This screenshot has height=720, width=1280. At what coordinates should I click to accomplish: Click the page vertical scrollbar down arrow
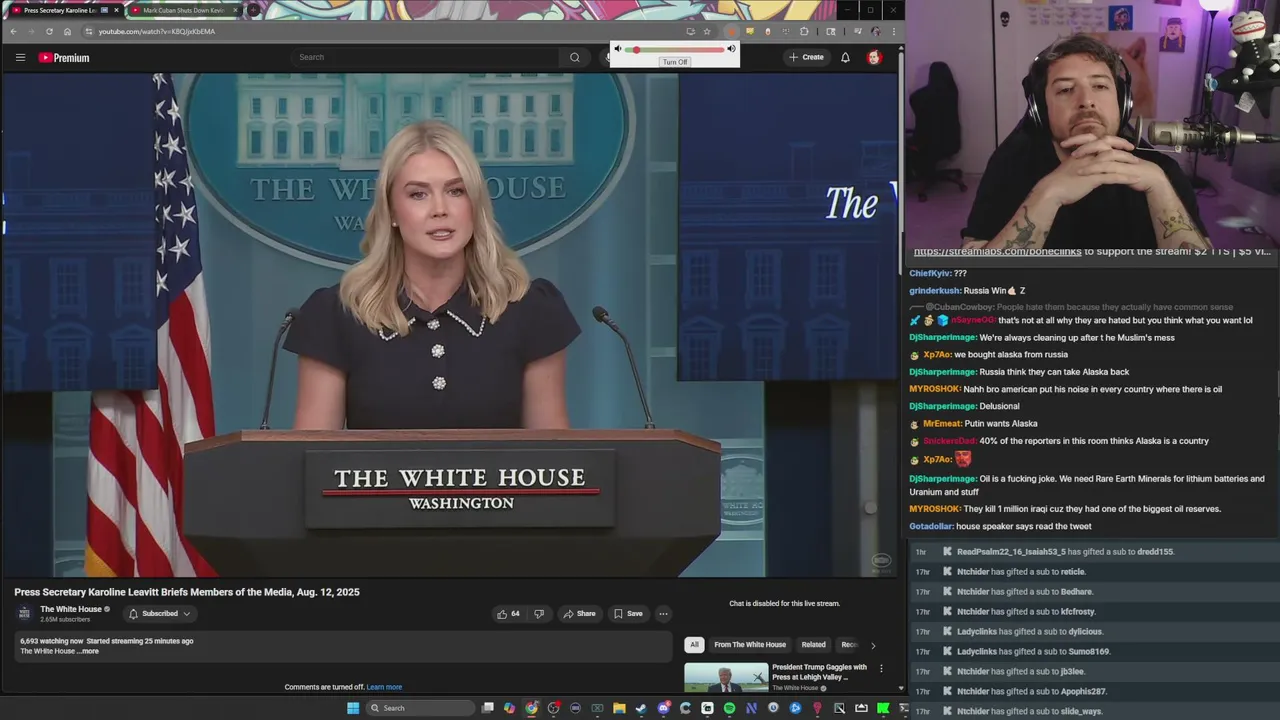click(901, 688)
